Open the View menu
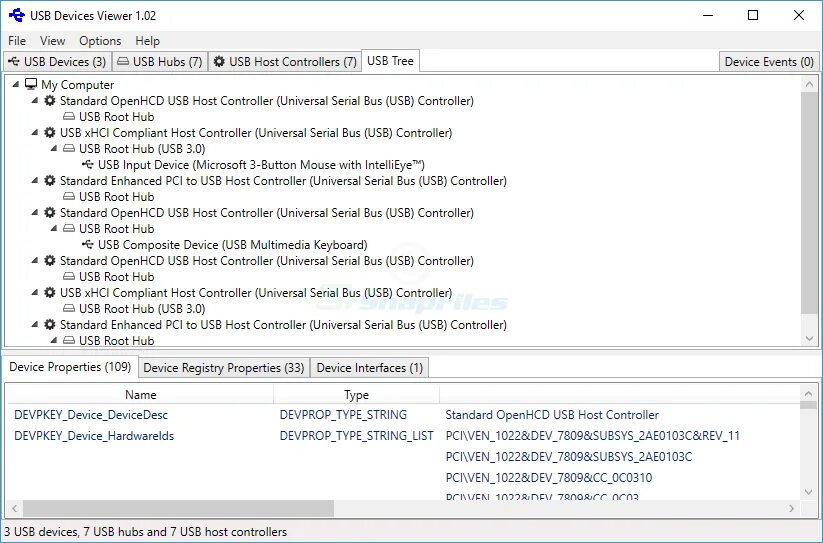 click(x=52, y=41)
